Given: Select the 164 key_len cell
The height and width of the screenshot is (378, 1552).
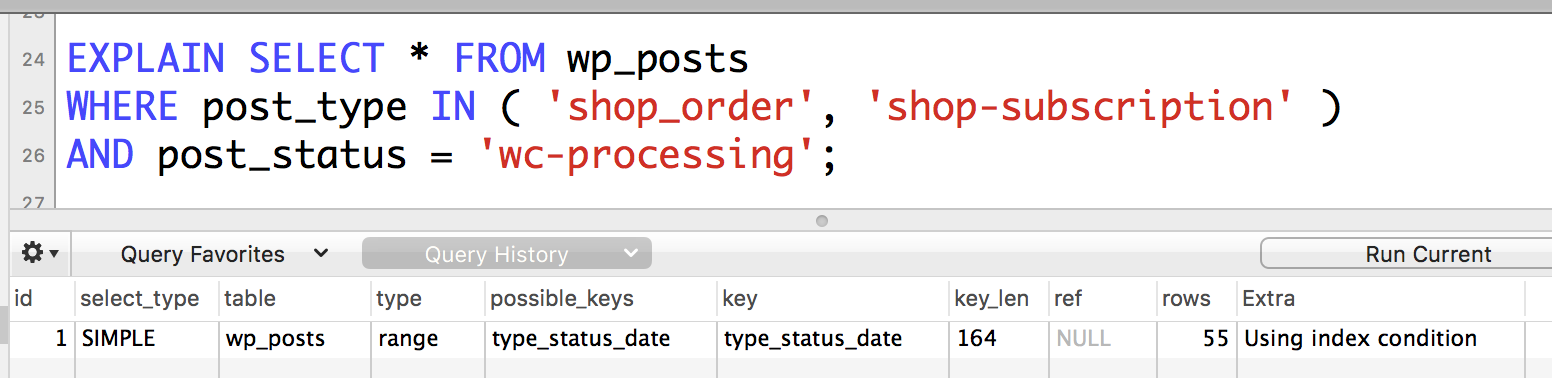Looking at the screenshot, I should (x=998, y=339).
